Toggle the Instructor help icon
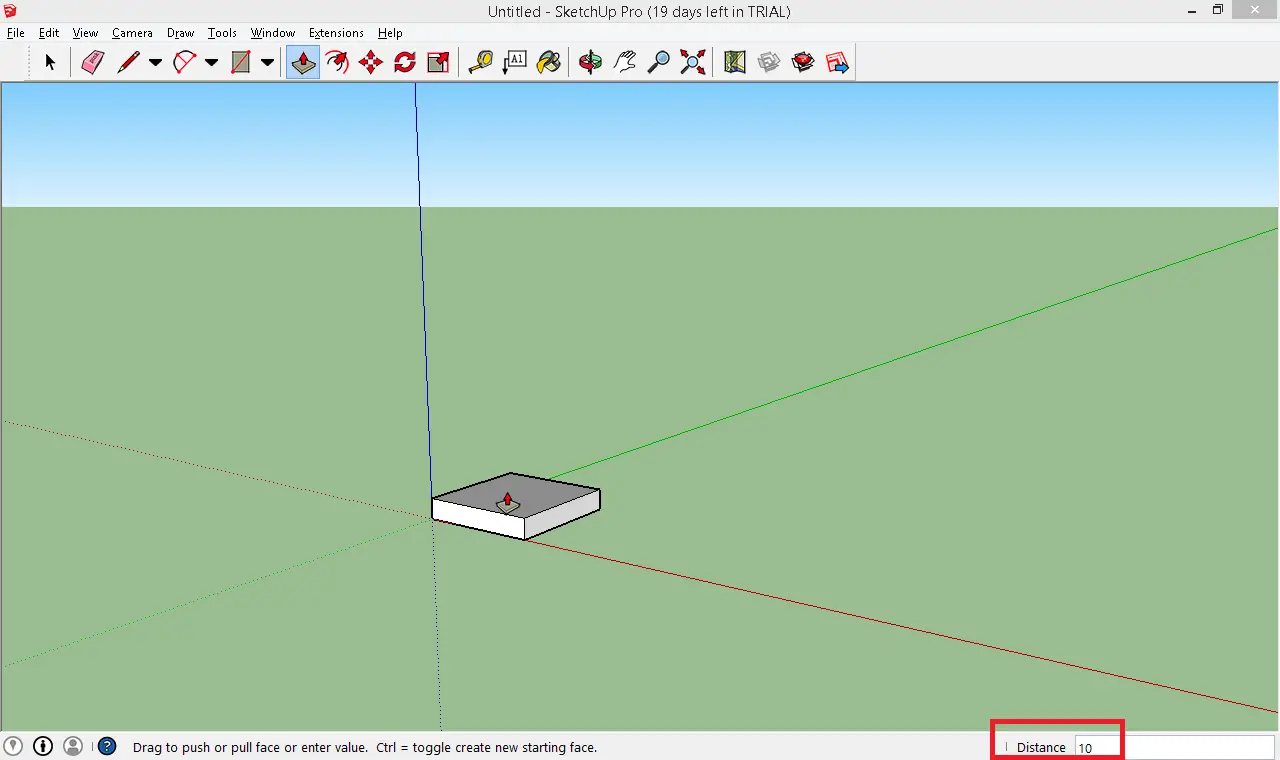 pyautogui.click(x=107, y=746)
